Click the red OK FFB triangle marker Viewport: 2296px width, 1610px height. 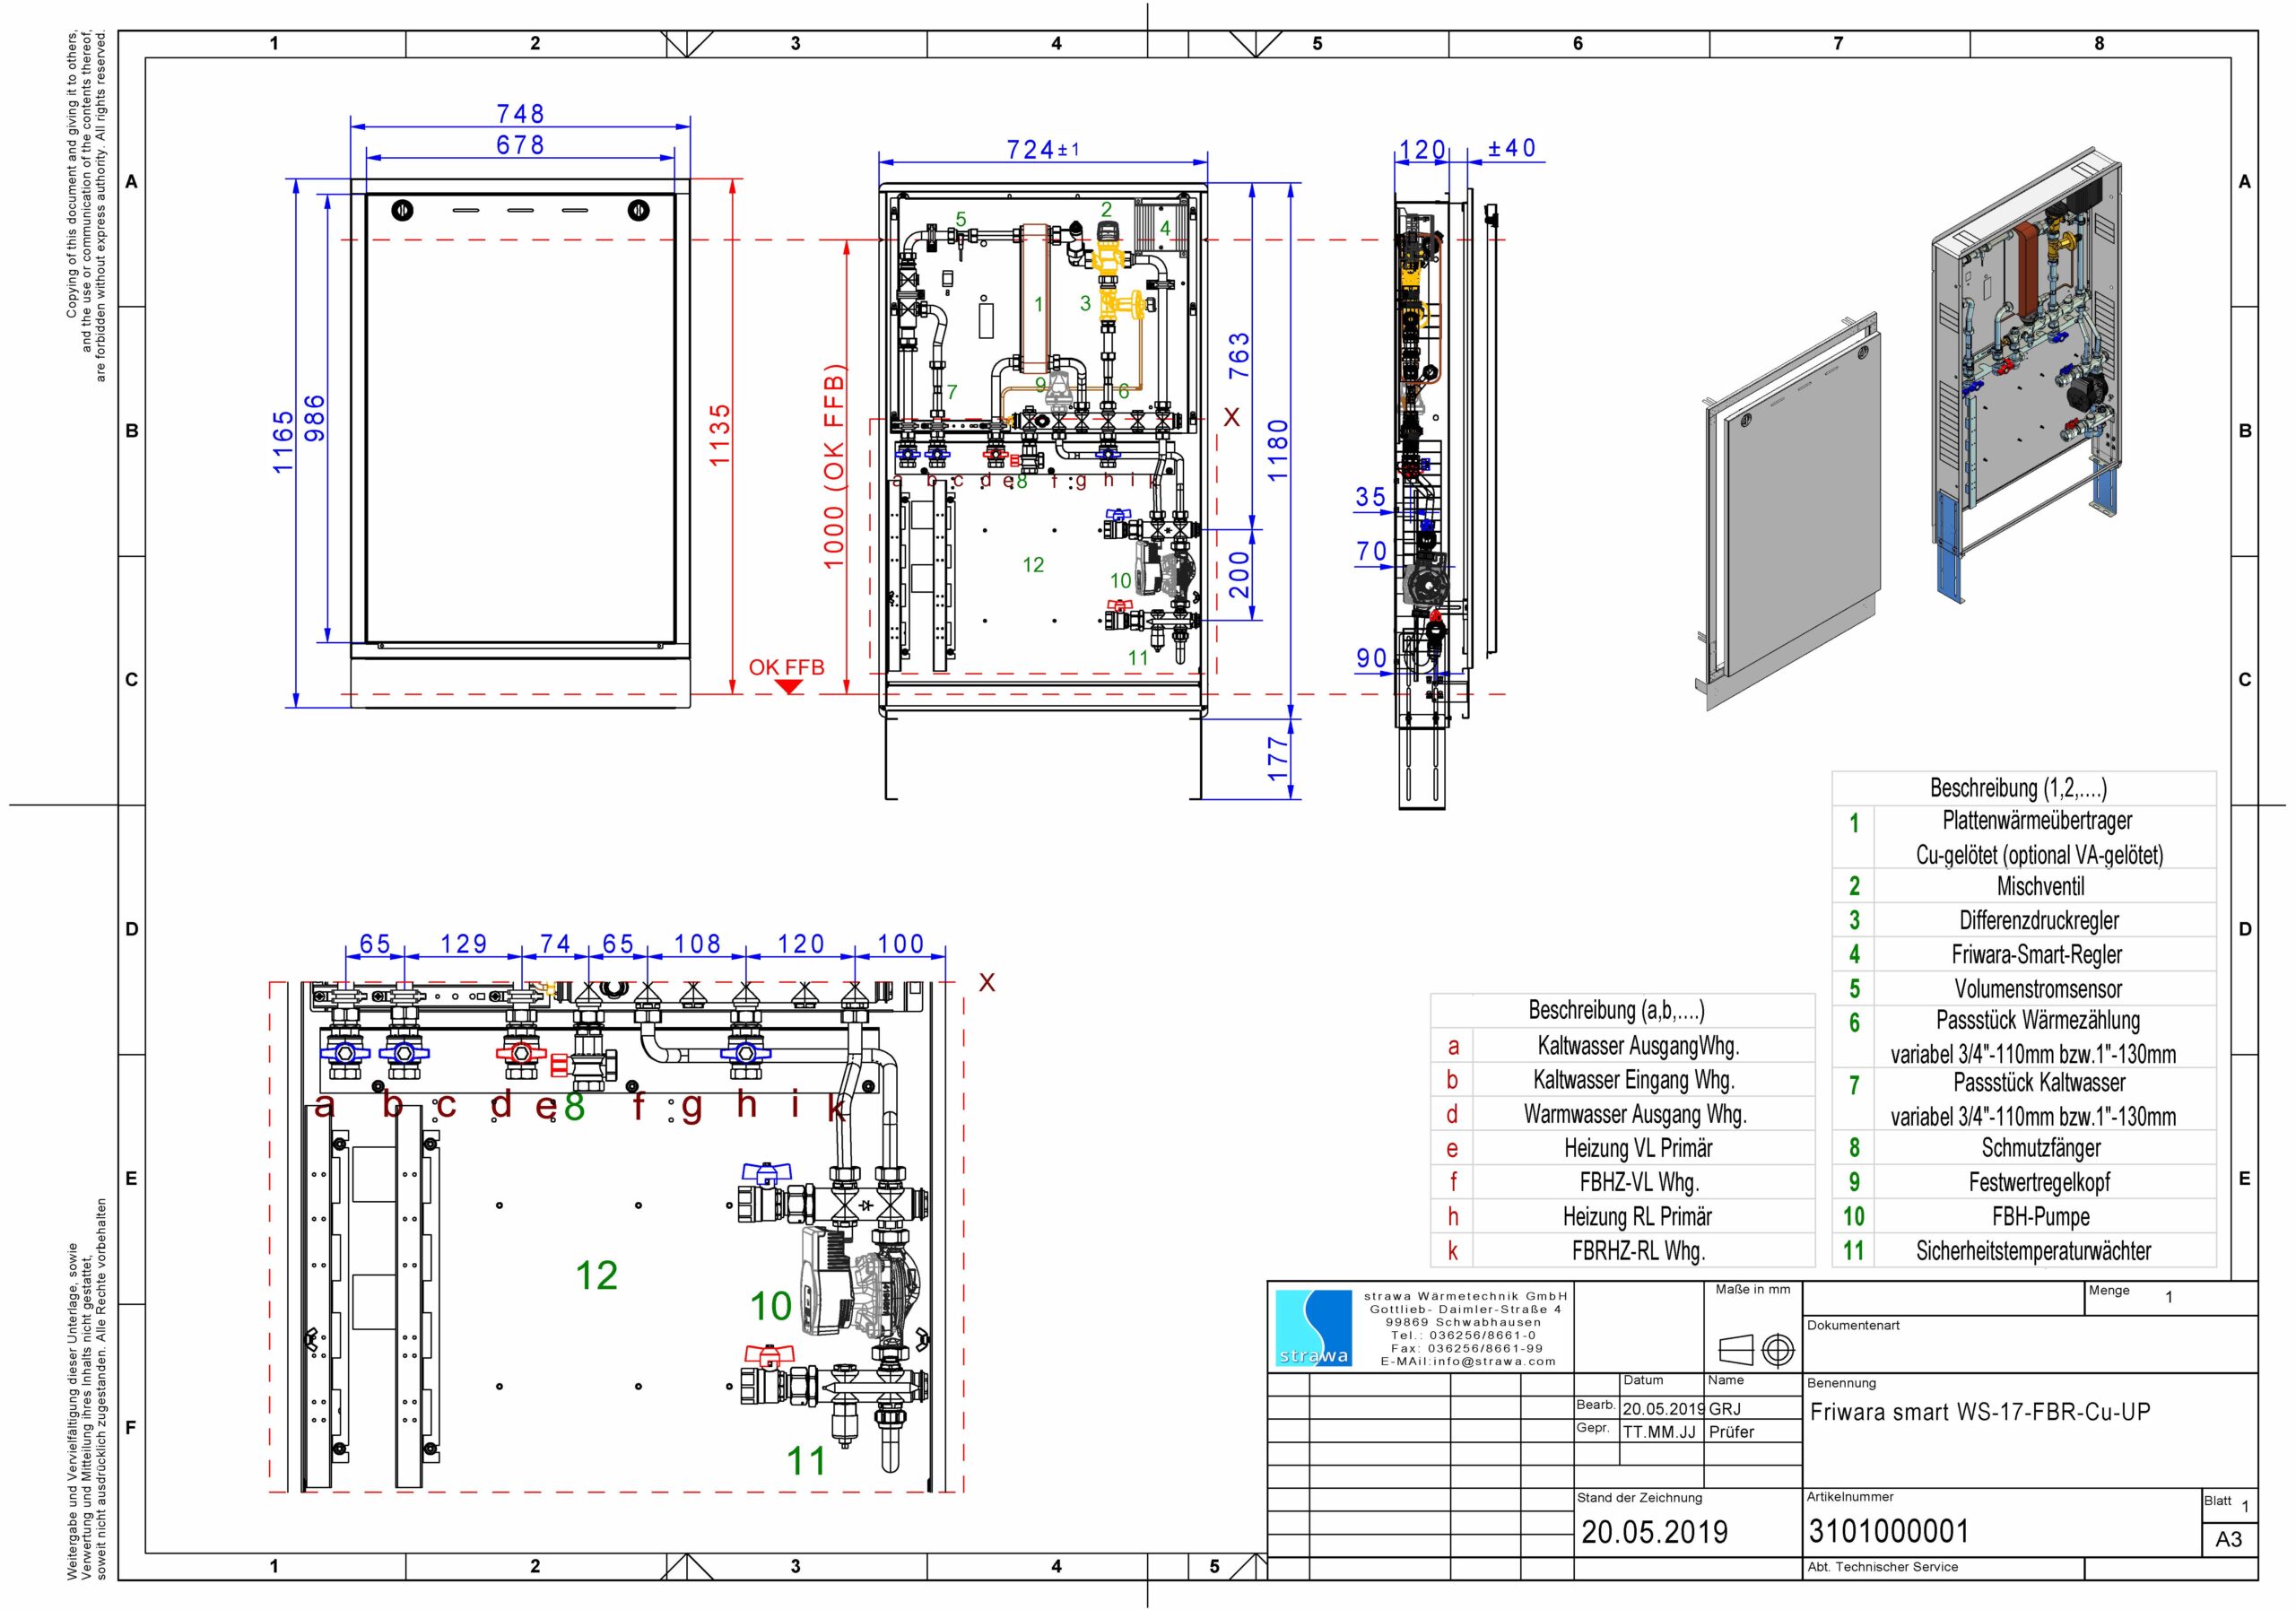point(790,687)
